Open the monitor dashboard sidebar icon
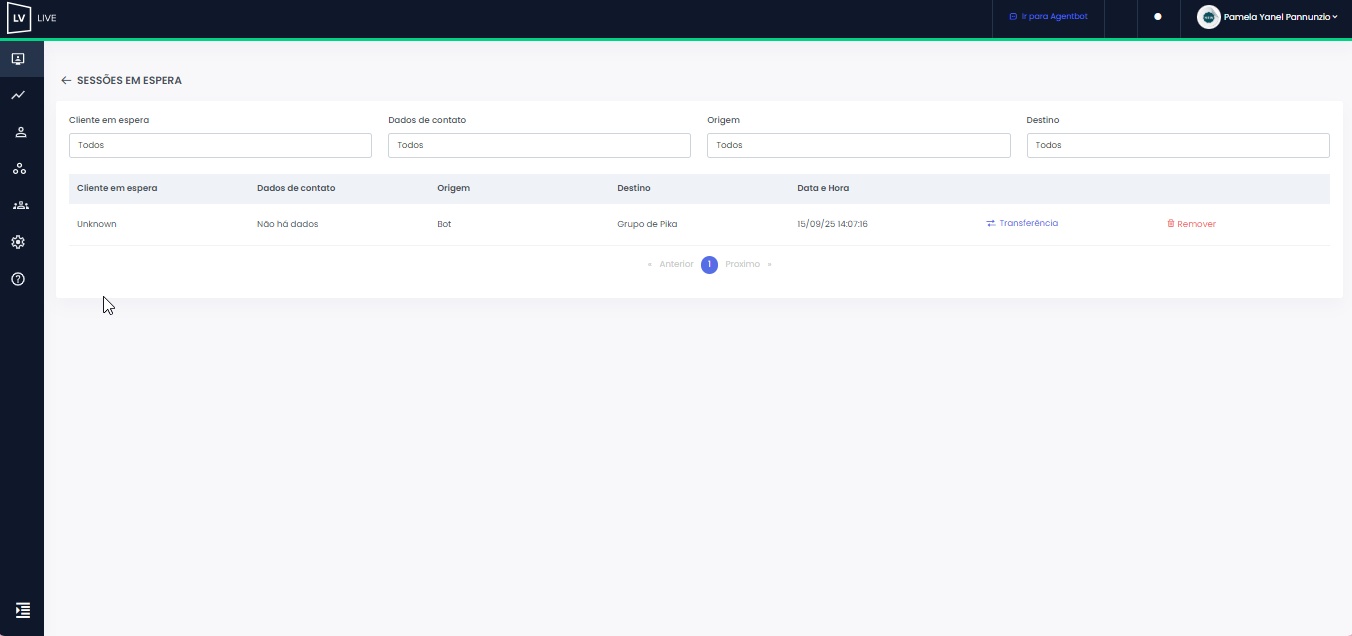The image size is (1352, 636). tap(18, 59)
